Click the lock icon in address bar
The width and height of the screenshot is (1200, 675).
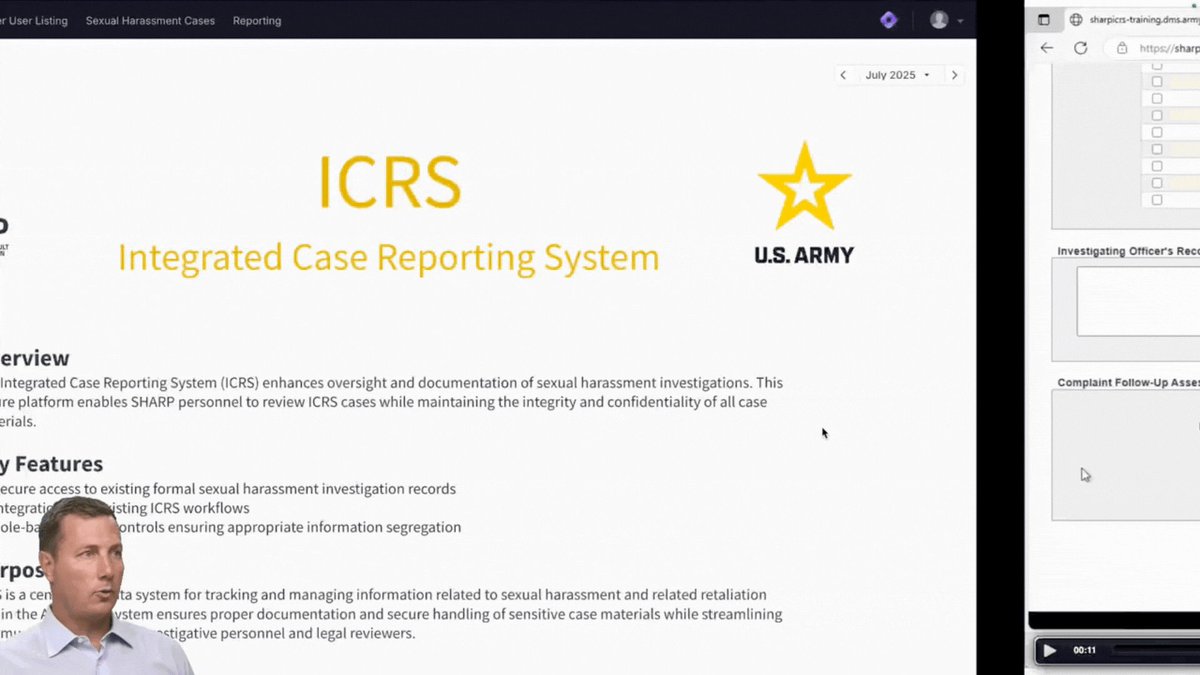point(1122,48)
